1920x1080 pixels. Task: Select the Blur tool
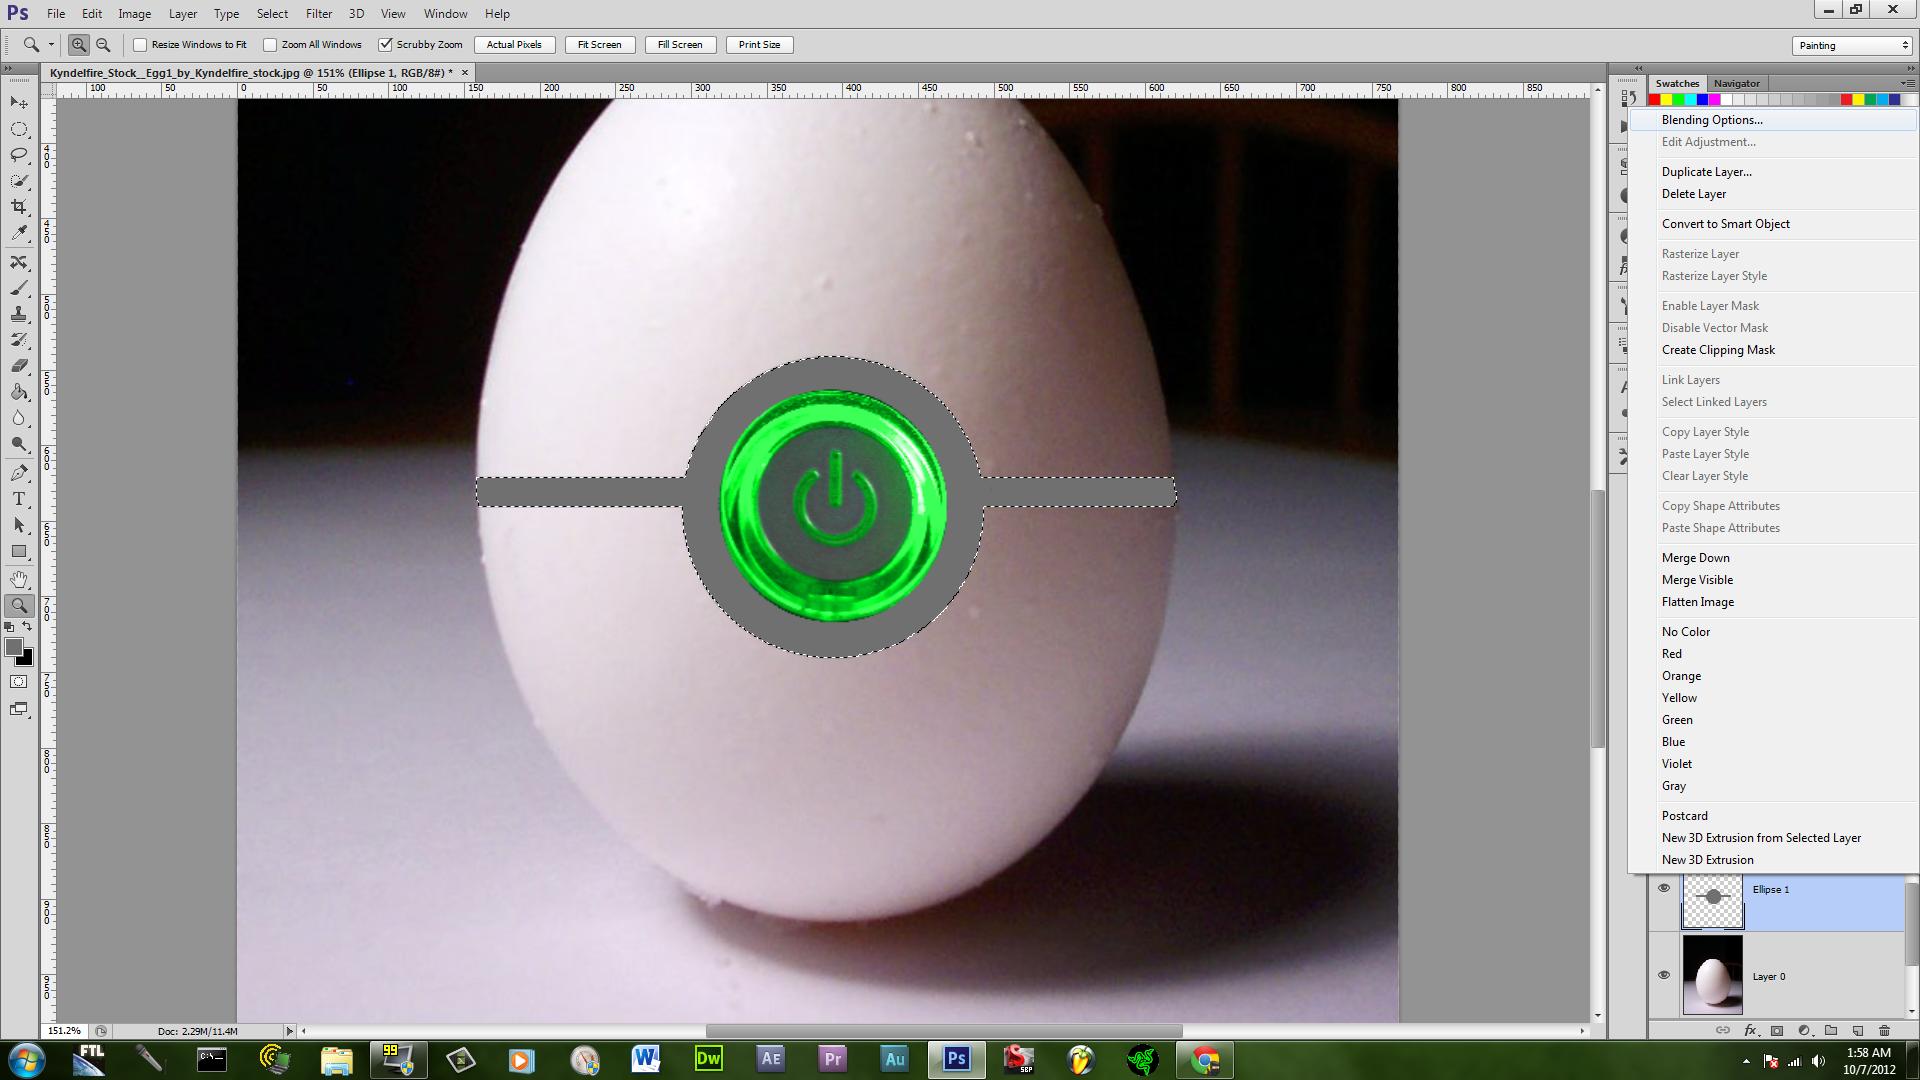click(19, 418)
